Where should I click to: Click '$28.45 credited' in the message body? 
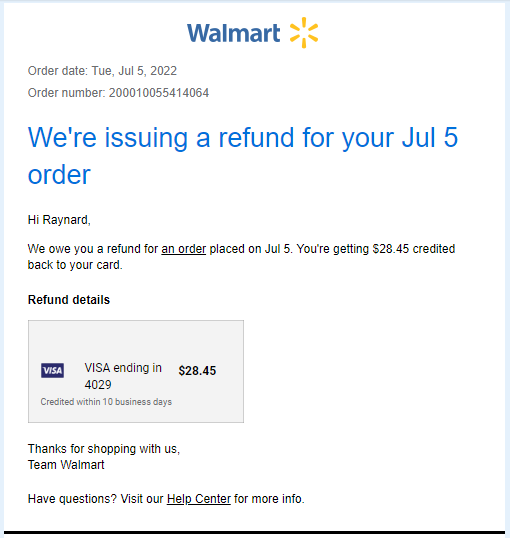[414, 249]
